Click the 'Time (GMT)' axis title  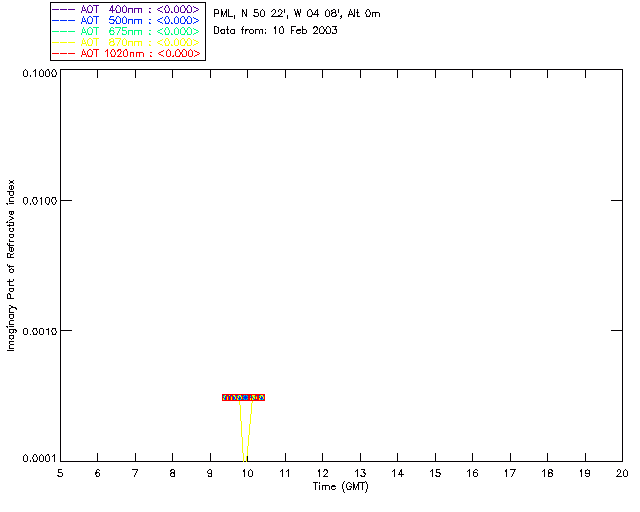(x=341, y=487)
